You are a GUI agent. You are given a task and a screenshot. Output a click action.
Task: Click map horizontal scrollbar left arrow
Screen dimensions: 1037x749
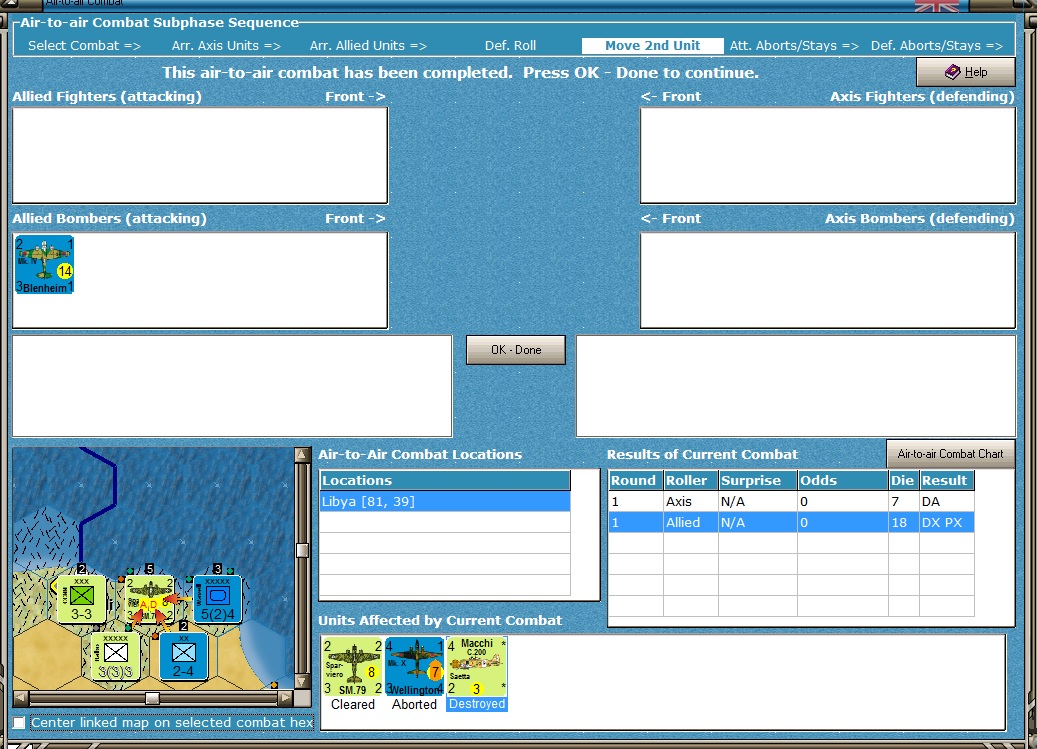[x=21, y=697]
